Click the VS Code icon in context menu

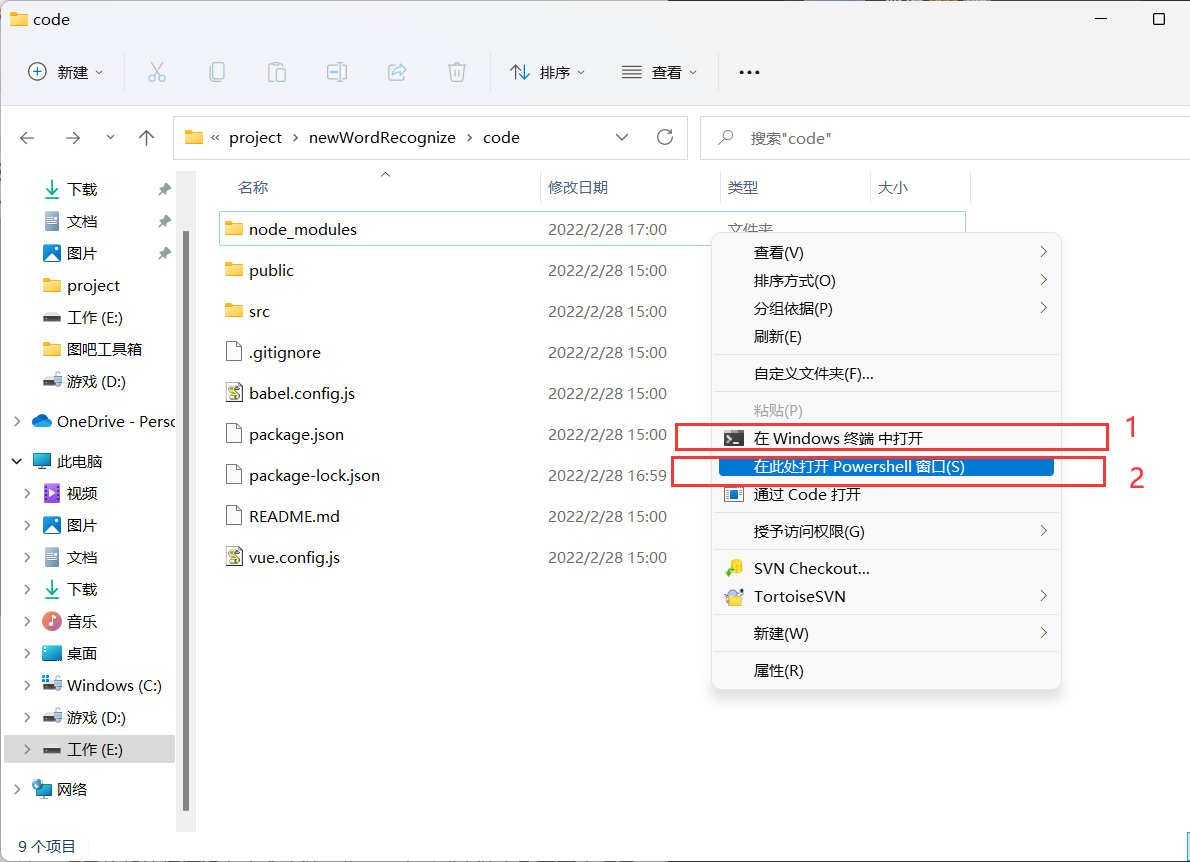point(734,494)
